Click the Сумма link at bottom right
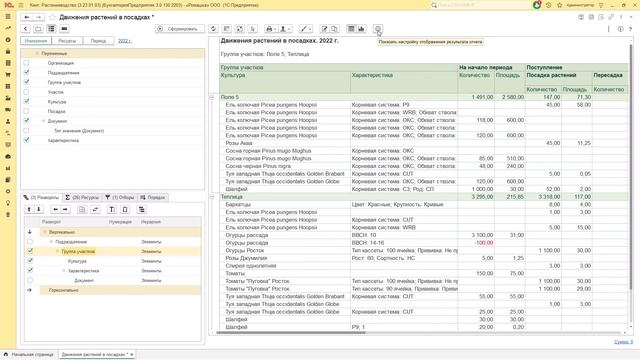640x360 pixels. pos(623,342)
